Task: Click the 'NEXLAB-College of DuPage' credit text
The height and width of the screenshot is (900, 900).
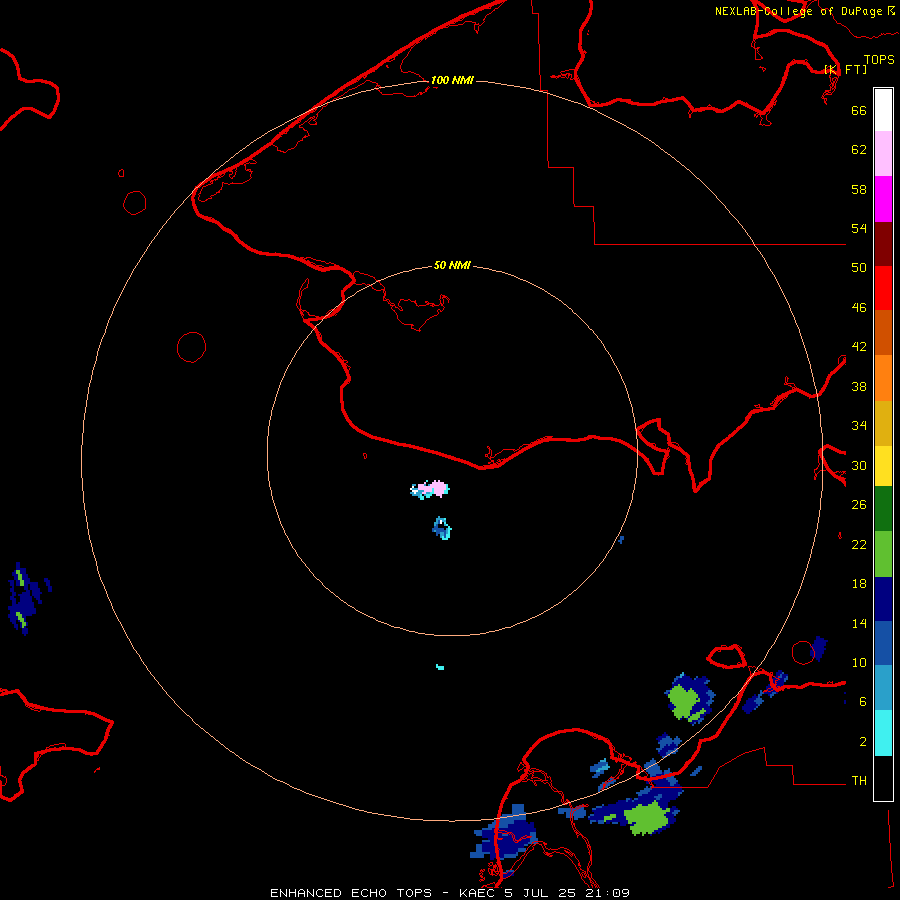Action: (799, 11)
